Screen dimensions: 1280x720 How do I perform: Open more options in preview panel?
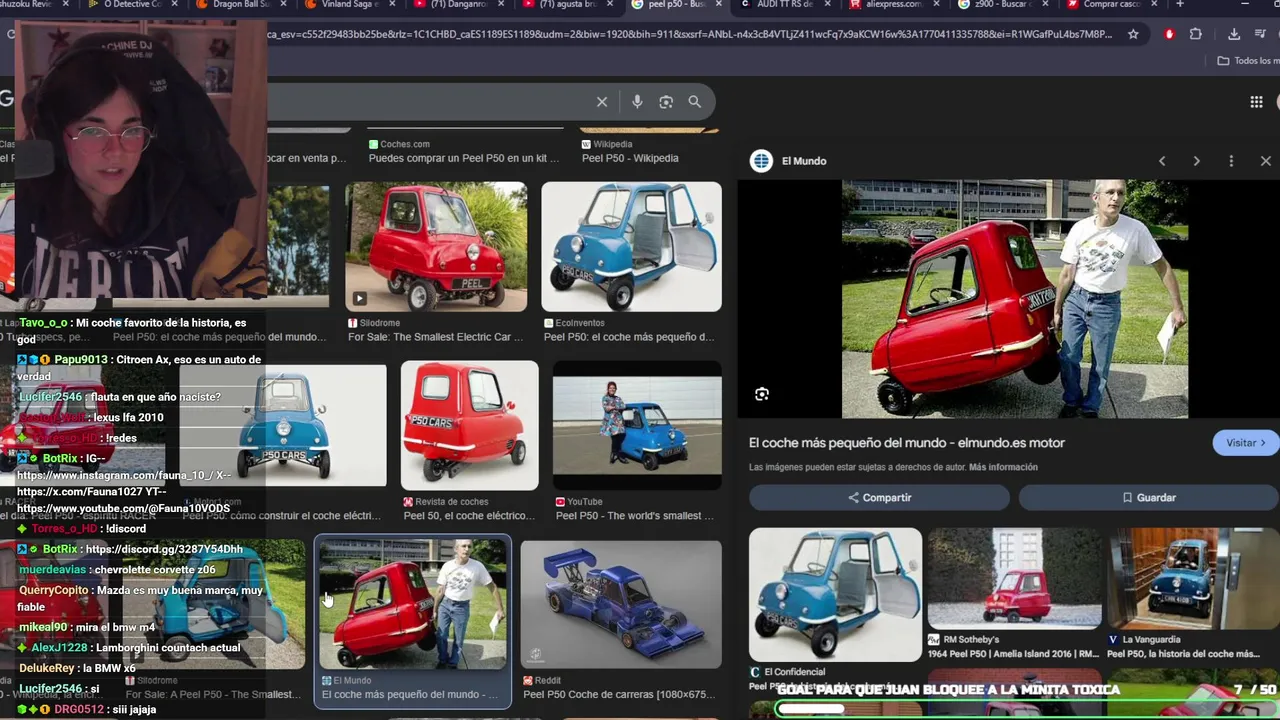point(1231,161)
